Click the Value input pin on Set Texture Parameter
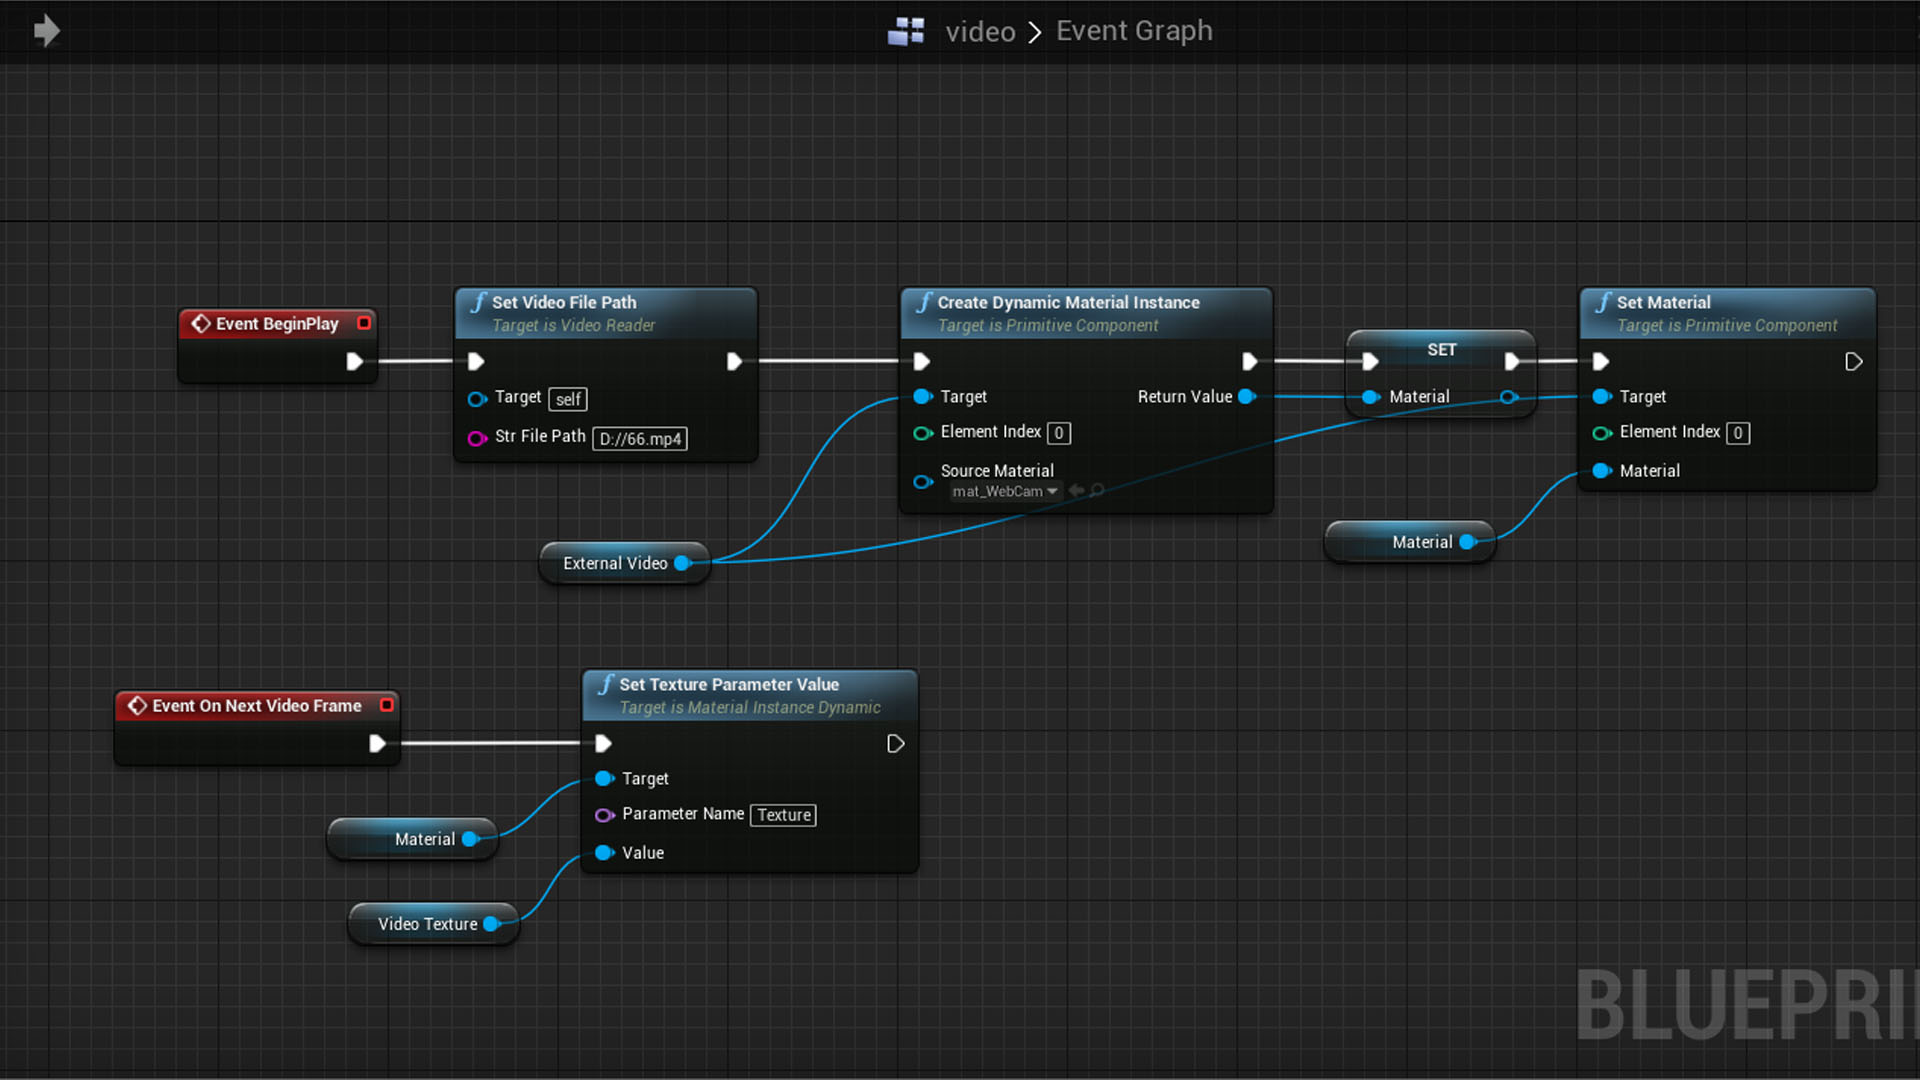The height and width of the screenshot is (1080, 1920). pos(604,853)
